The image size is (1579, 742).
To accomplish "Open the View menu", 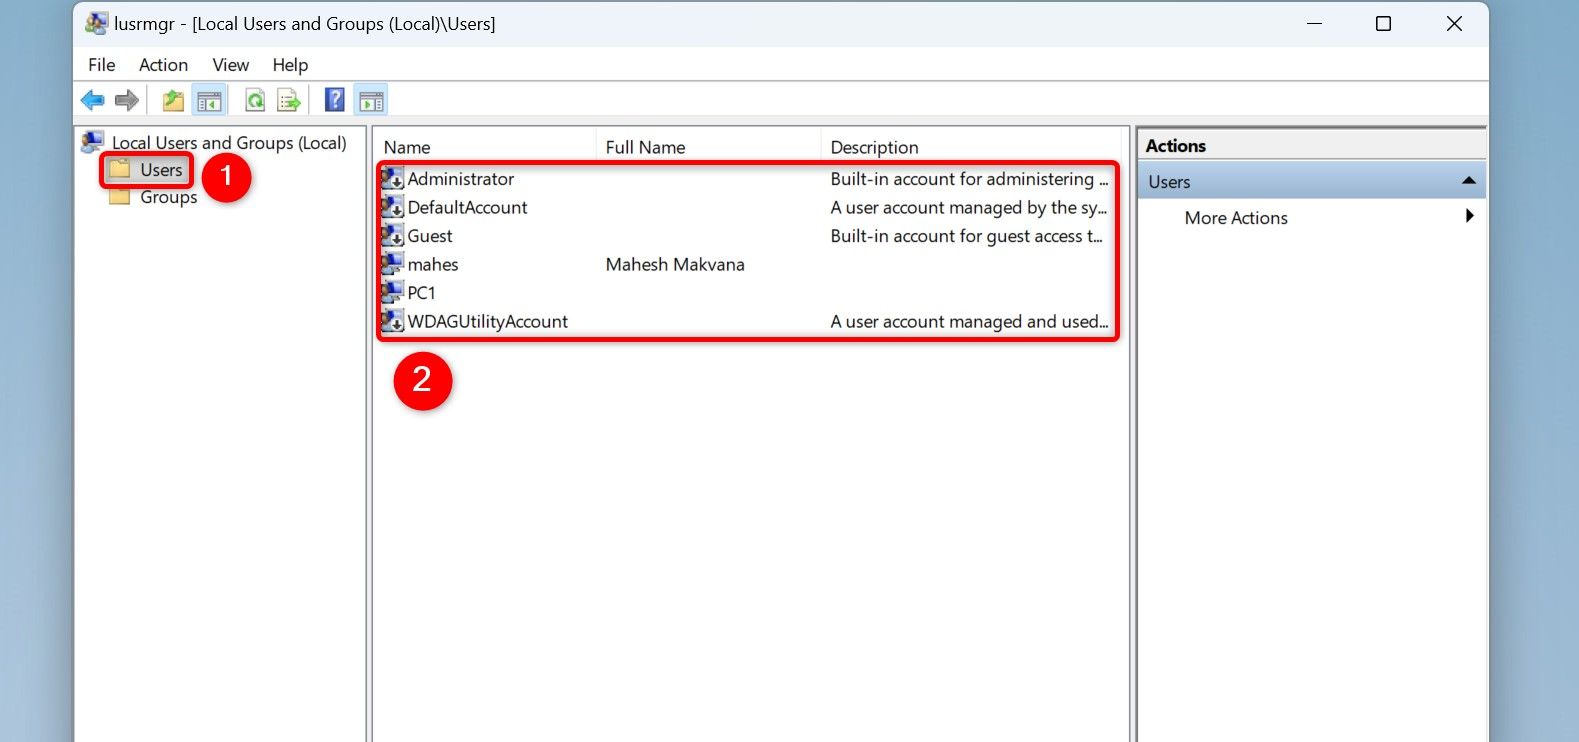I will (231, 65).
